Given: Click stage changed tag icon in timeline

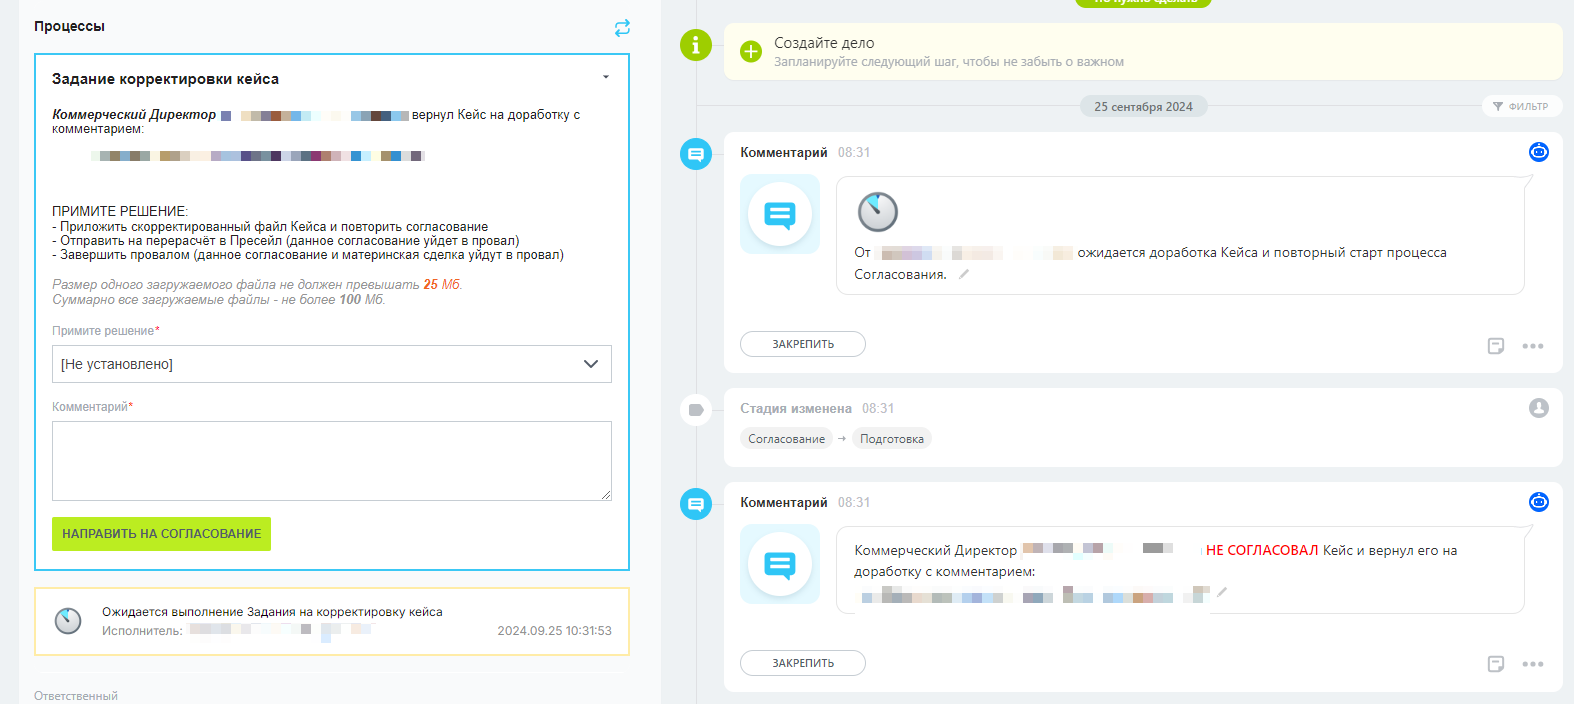Looking at the screenshot, I should click(696, 410).
